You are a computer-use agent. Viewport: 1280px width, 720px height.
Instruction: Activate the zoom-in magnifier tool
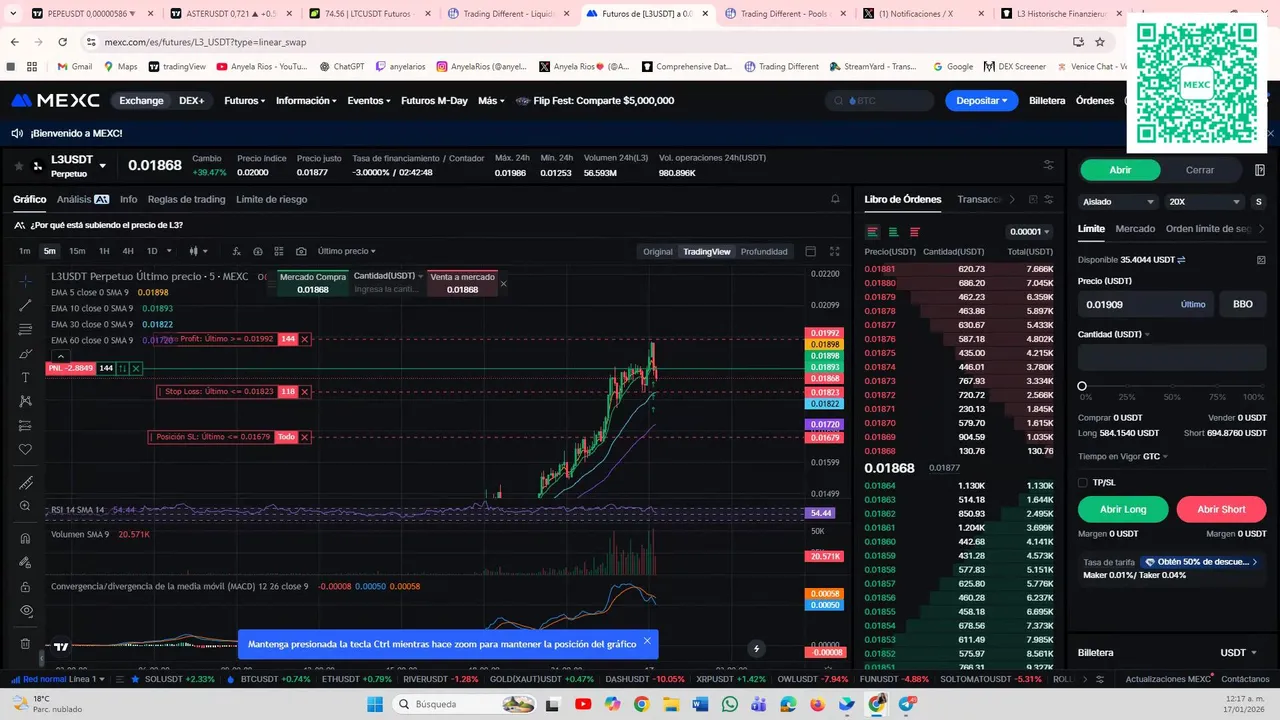(x=26, y=506)
